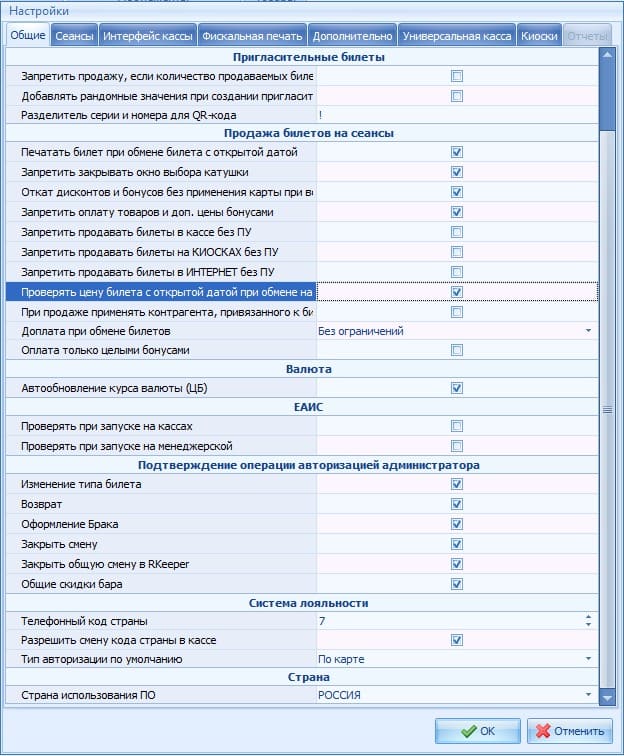Expand the Доплата при обмене билетов dropdown

(588, 330)
